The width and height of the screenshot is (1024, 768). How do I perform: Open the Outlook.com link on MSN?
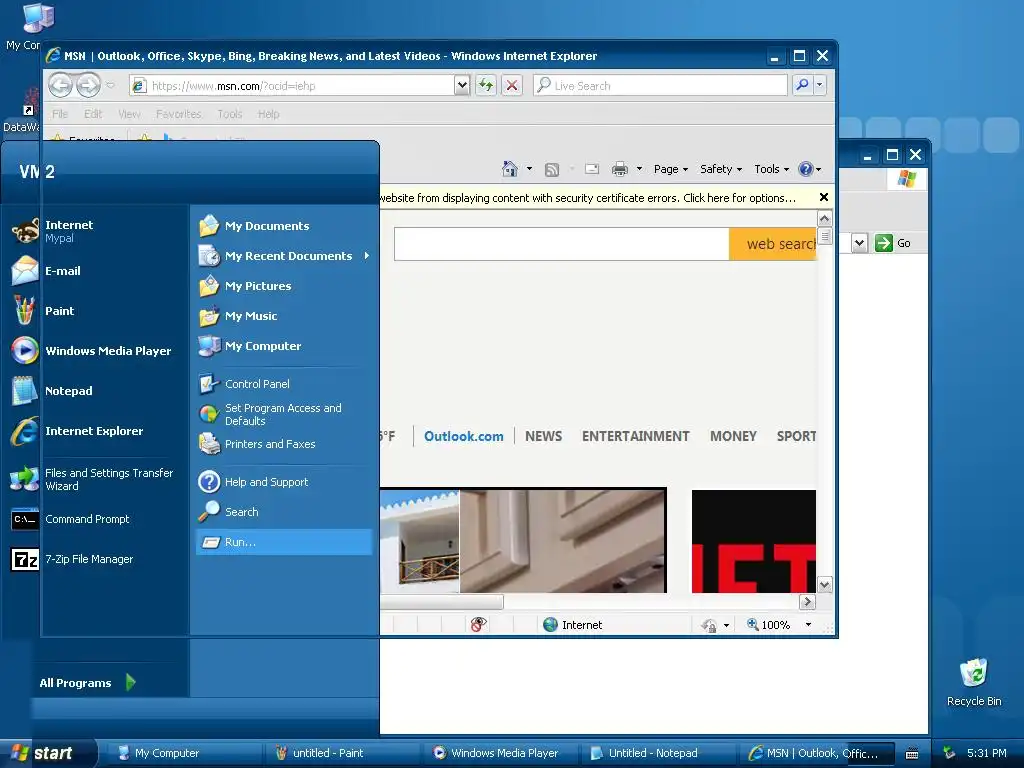(x=464, y=436)
